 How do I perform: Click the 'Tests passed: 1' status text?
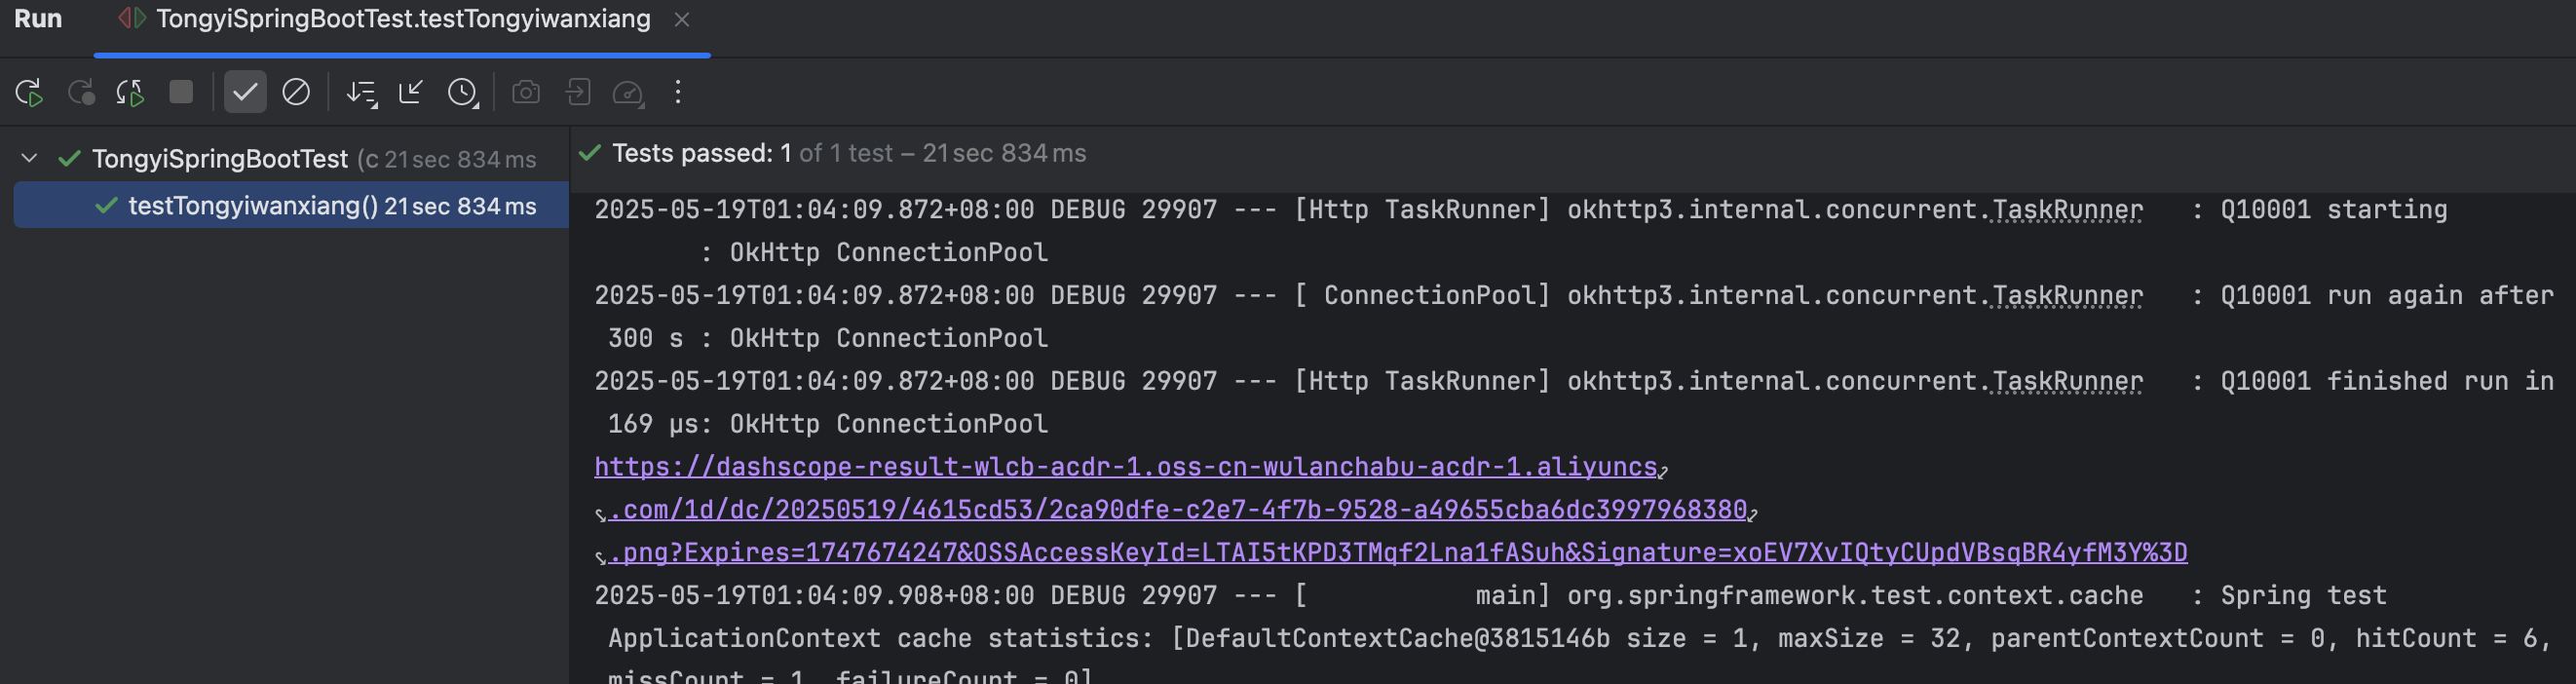pos(701,153)
